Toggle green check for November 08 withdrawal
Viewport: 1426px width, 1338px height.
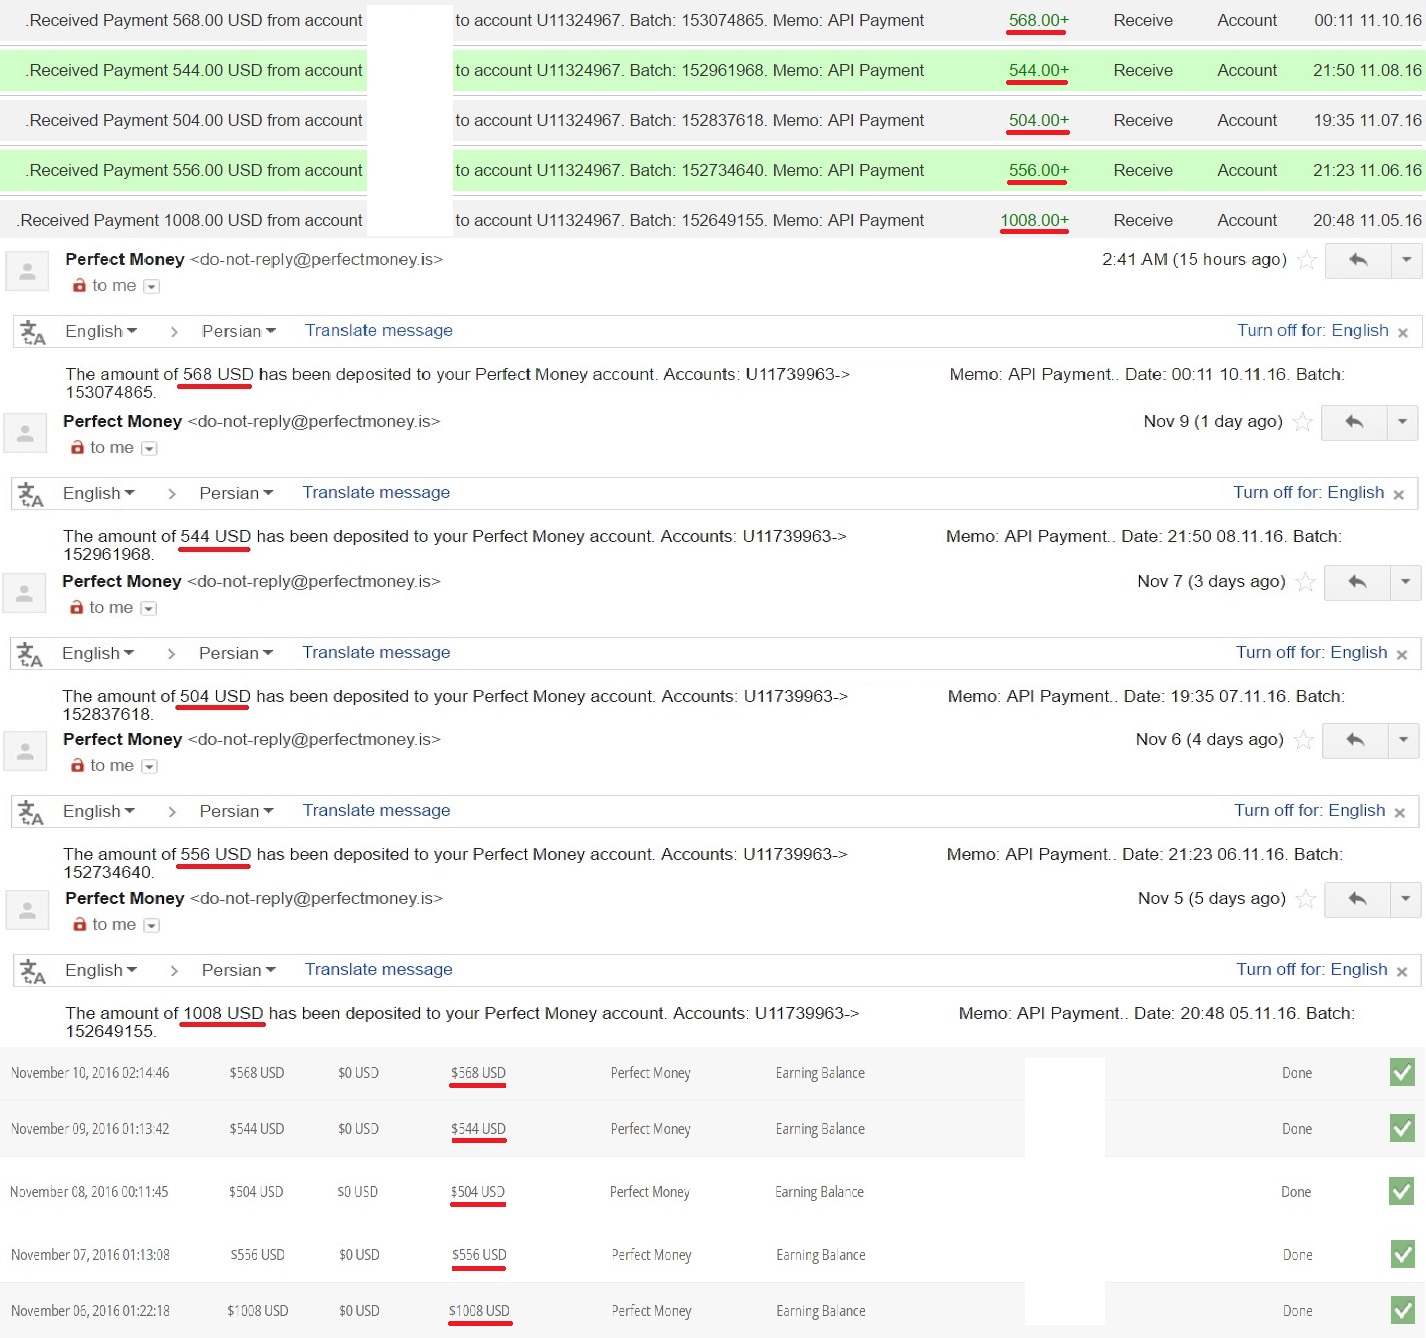click(x=1401, y=1191)
